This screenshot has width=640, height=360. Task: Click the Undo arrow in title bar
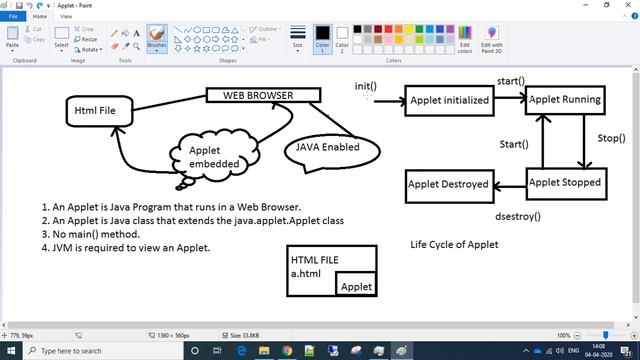tap(29, 5)
